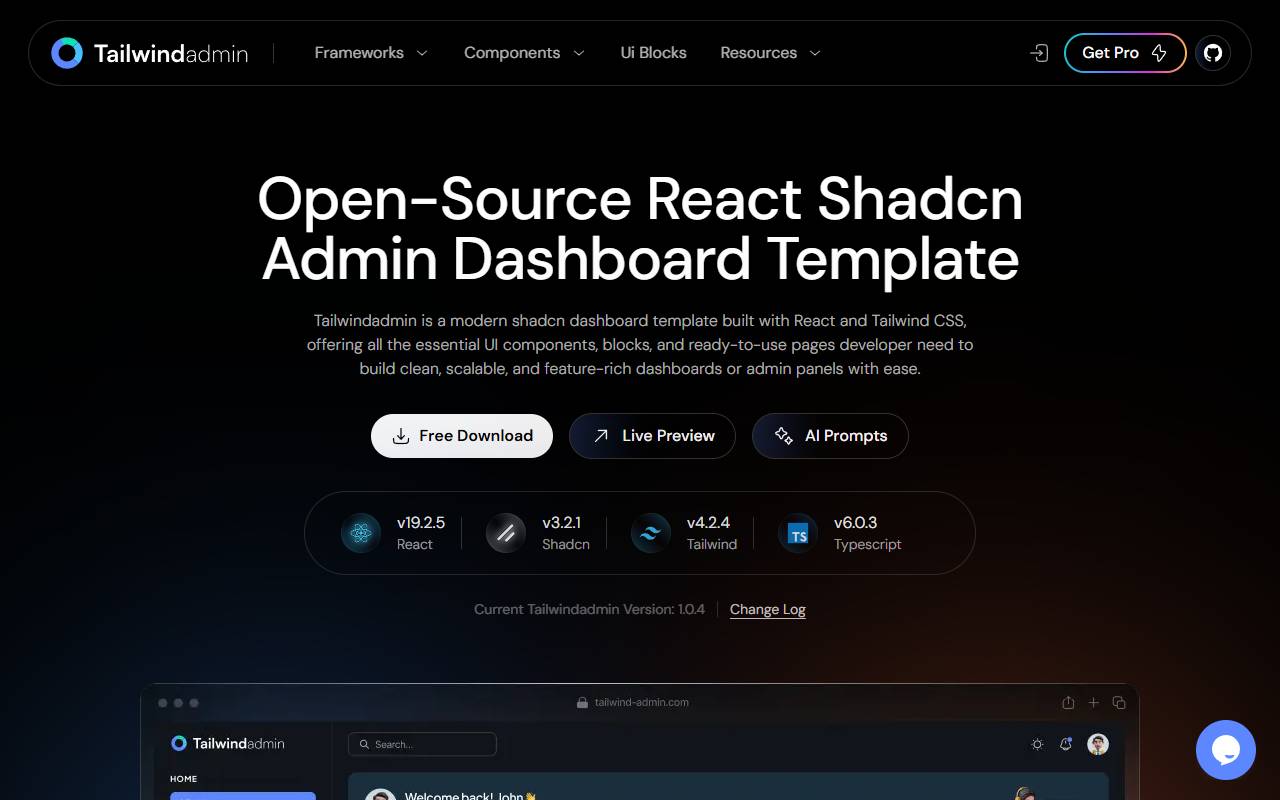Image resolution: width=1280 pixels, height=800 pixels.
Task: Click user avatar in dashboard preview
Action: (1098, 744)
